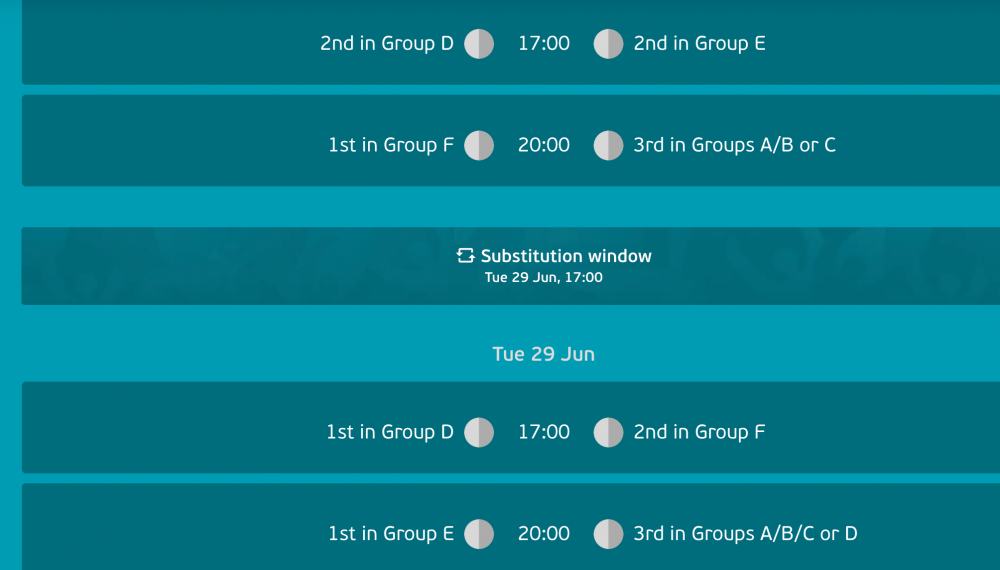Viewport: 1000px width, 570px height.
Task: Click the 17:00 kickoff time in the 1st in Group D match
Action: click(544, 432)
